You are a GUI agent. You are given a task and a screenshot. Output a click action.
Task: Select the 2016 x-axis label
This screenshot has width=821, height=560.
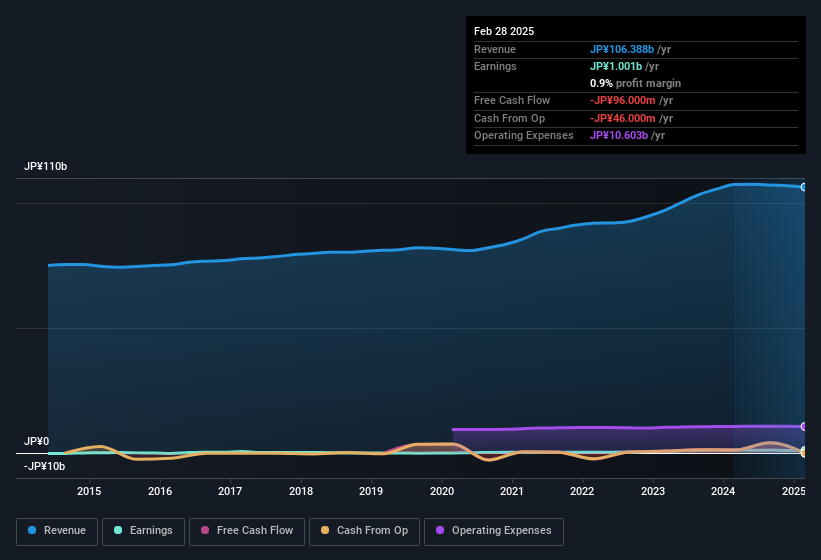[x=160, y=491]
